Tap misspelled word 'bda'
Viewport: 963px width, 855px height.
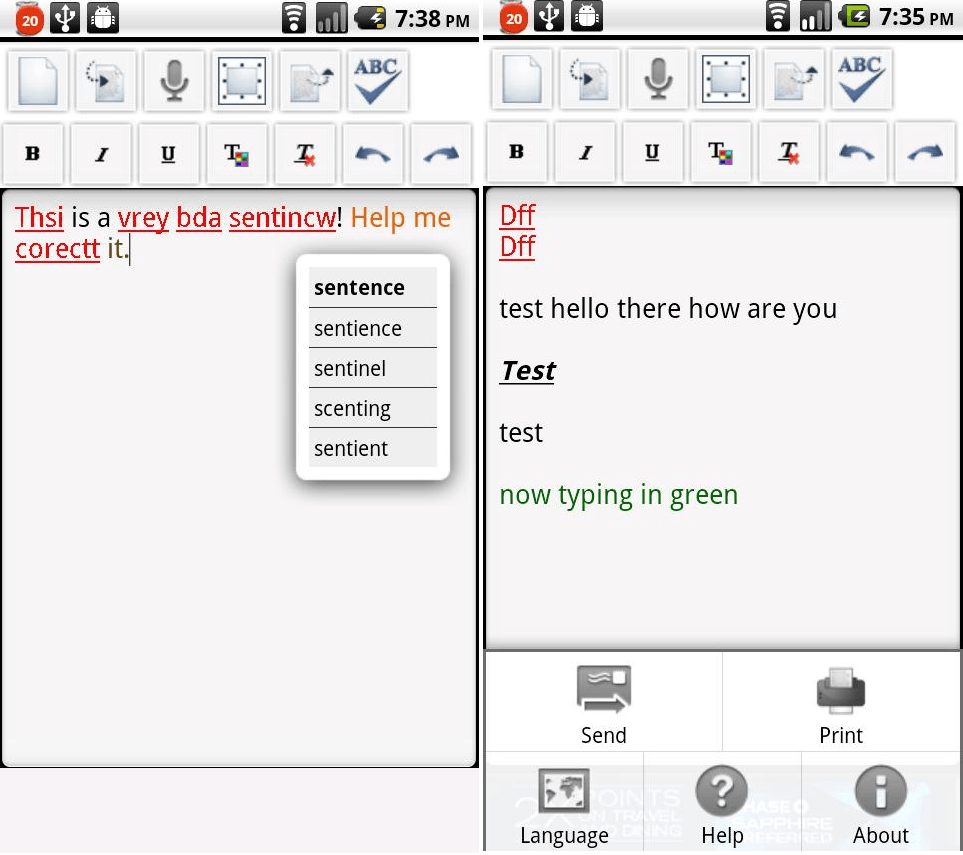tap(198, 217)
